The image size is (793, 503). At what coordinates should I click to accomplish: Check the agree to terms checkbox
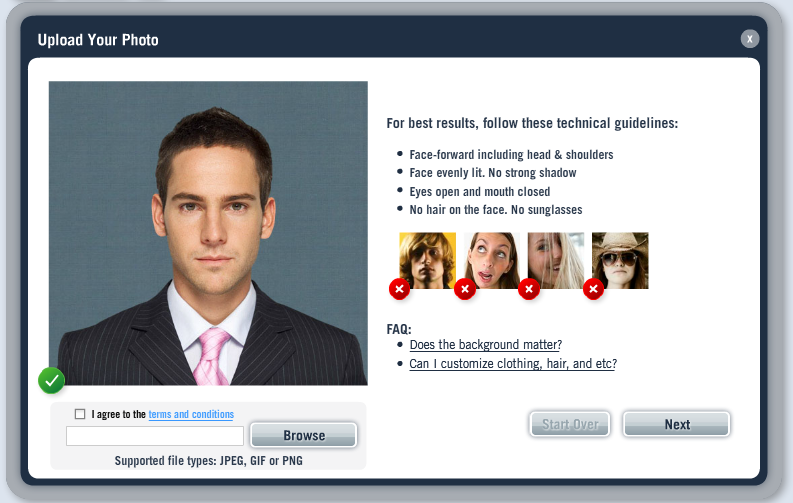[x=80, y=414]
